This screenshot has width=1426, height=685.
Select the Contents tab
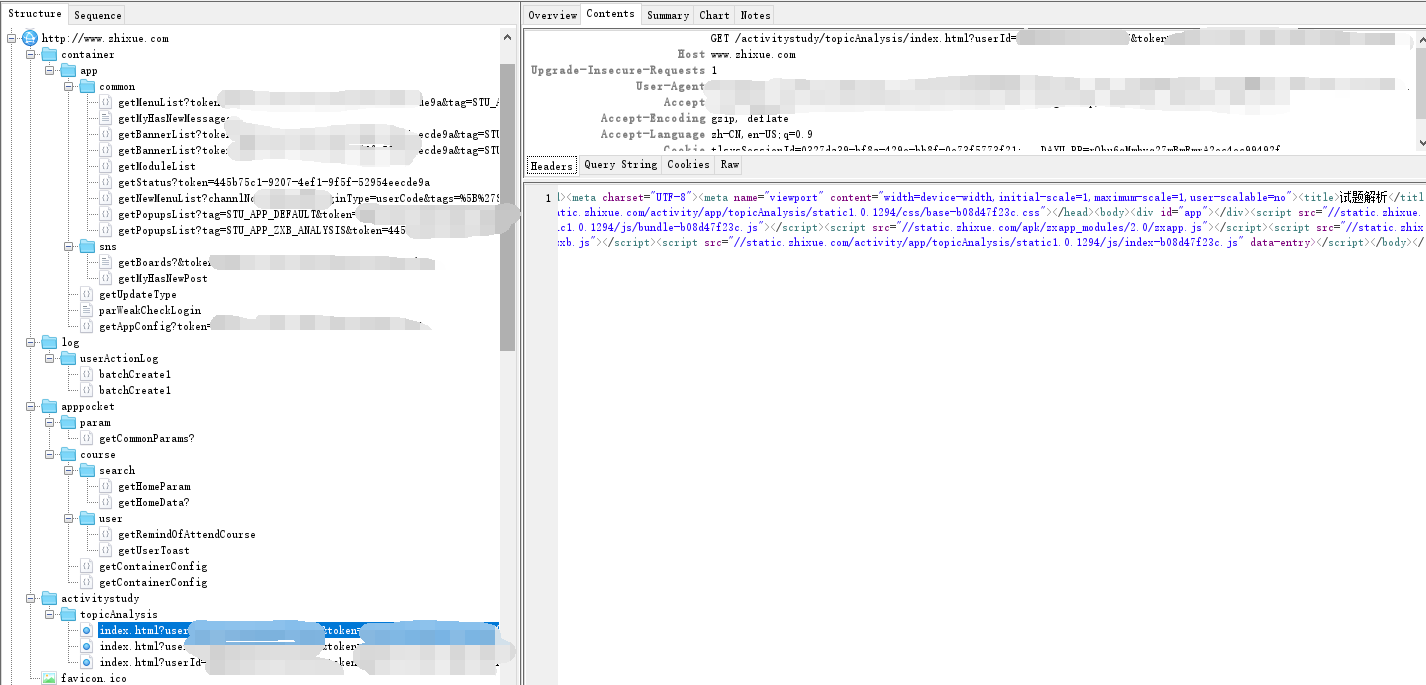610,14
